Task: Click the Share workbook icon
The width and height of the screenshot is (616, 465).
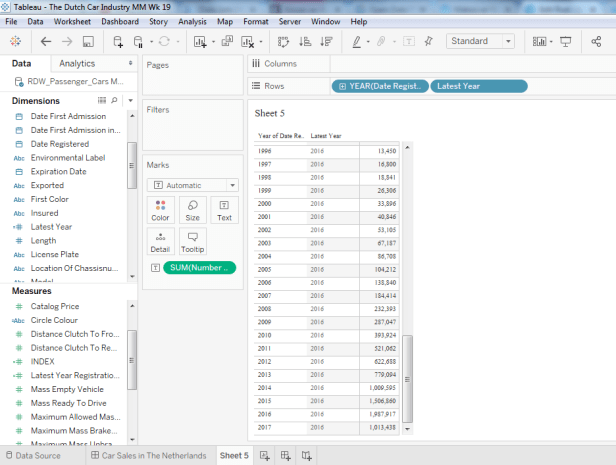Action: coord(595,42)
